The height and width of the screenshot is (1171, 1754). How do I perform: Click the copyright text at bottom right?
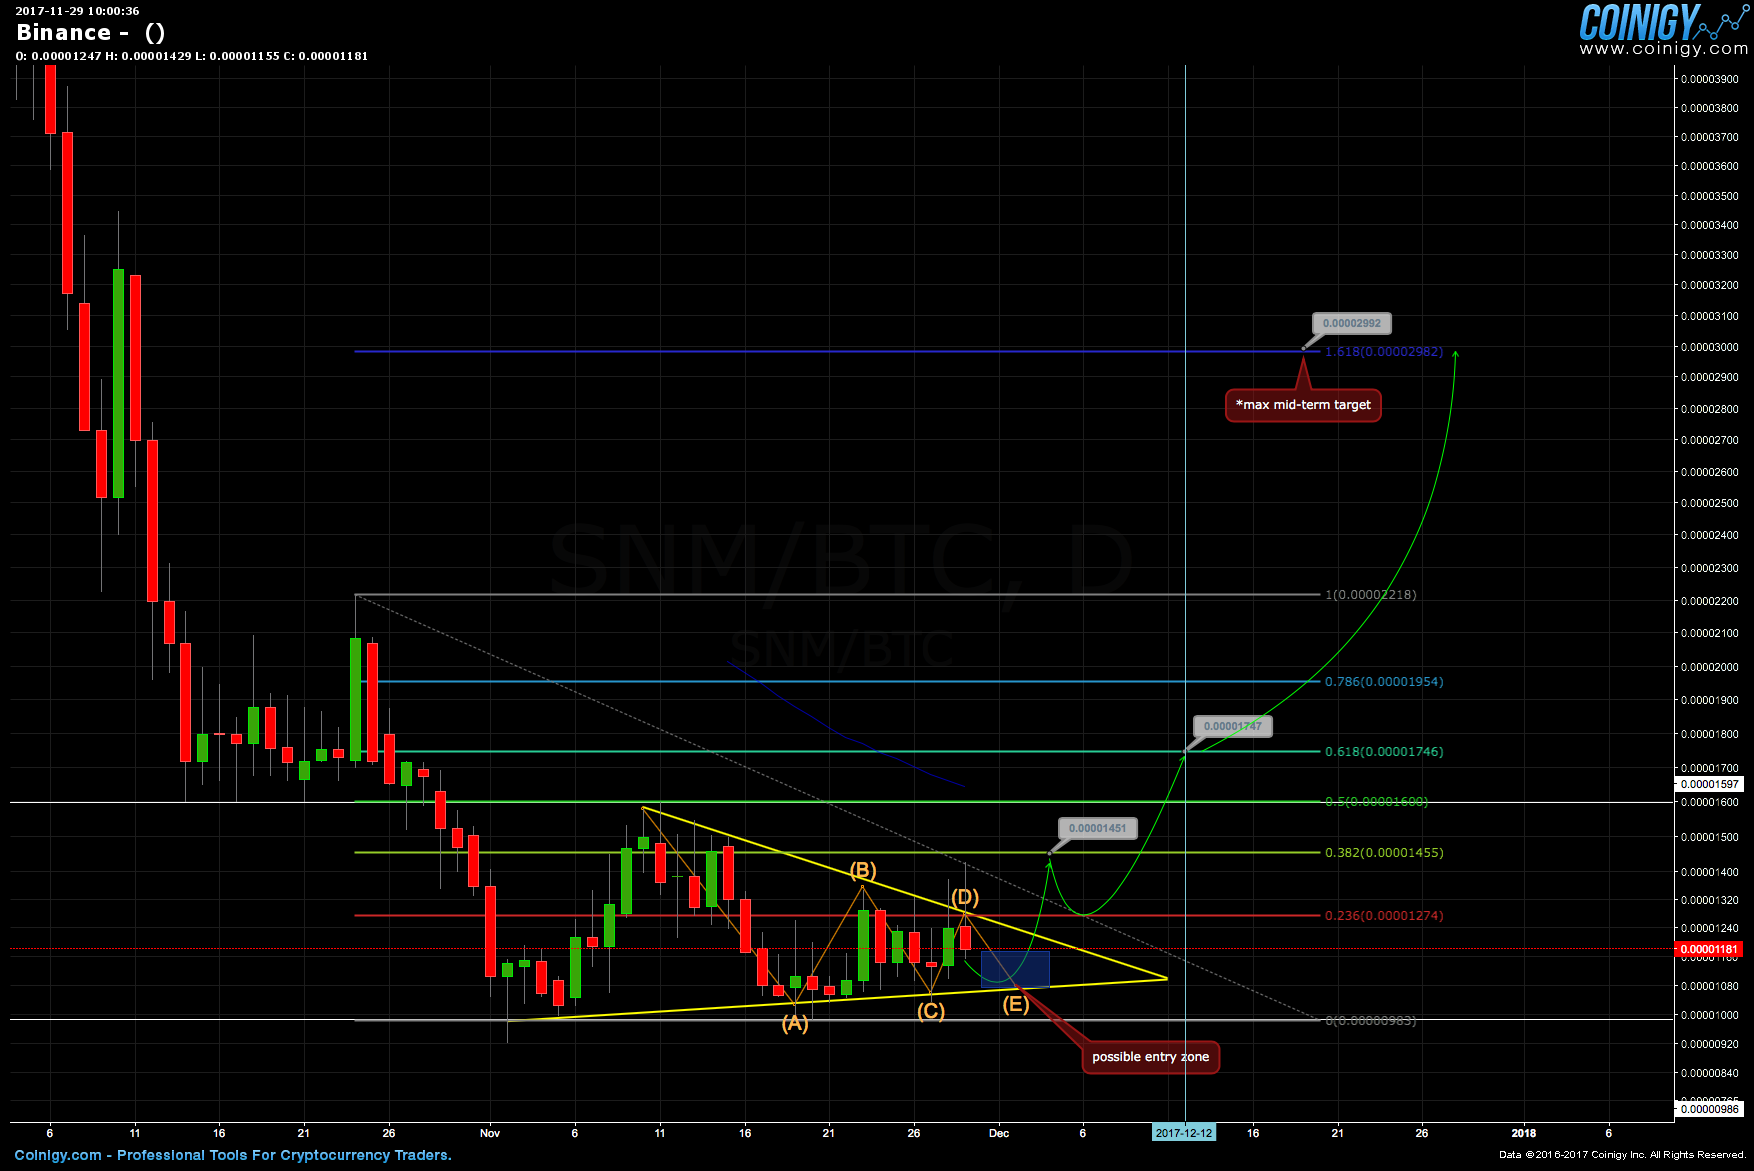point(1622,1155)
